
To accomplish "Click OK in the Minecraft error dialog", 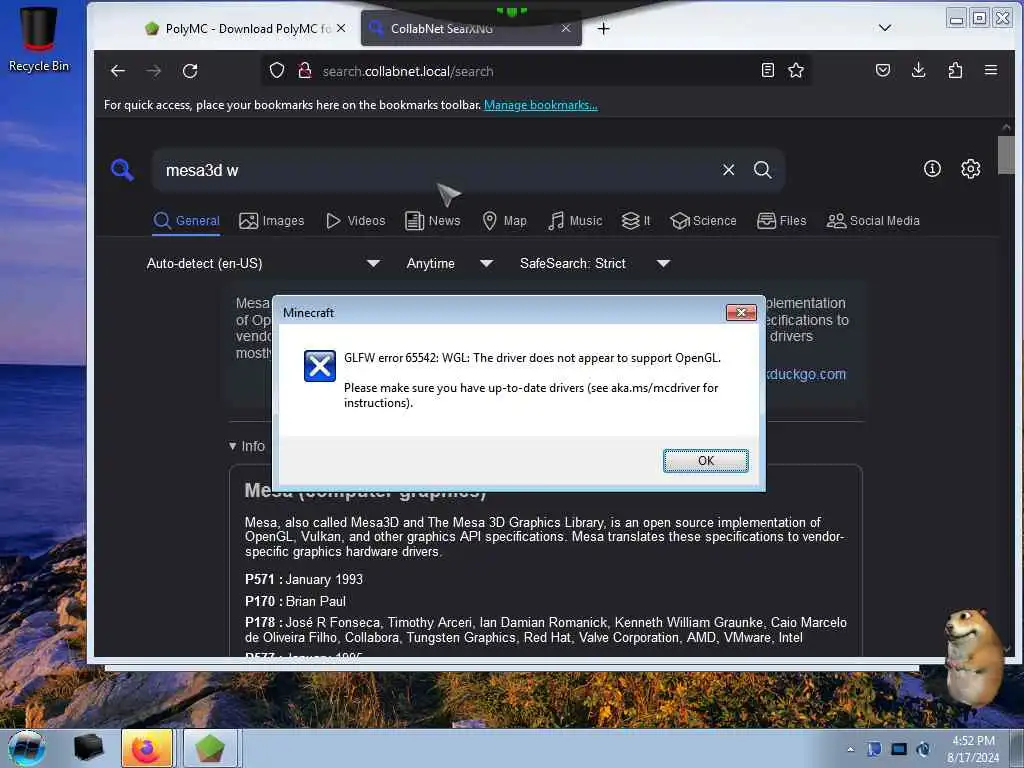I will click(x=705, y=460).
